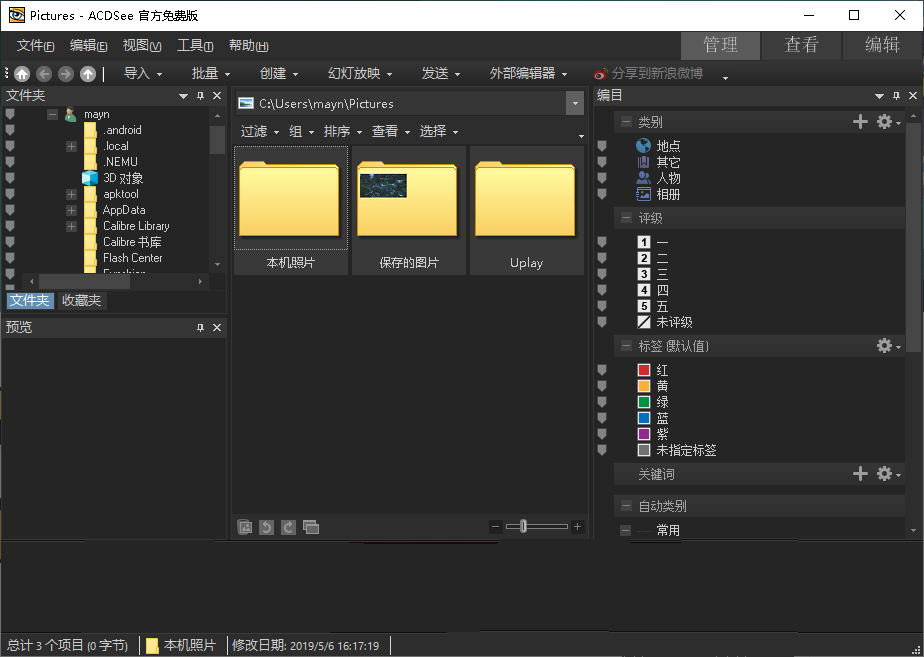Pin the 预览 panel

coord(200,328)
